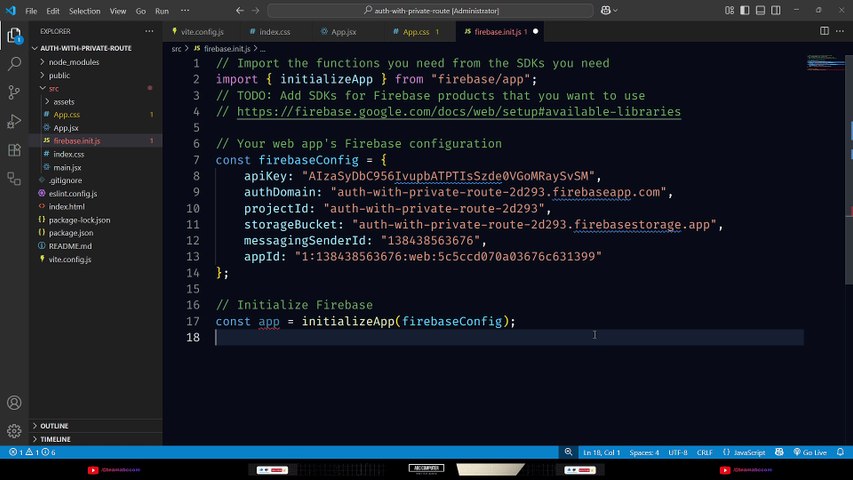853x480 pixels.
Task: Open editor More Actions ellipsis
Action: pos(840,31)
